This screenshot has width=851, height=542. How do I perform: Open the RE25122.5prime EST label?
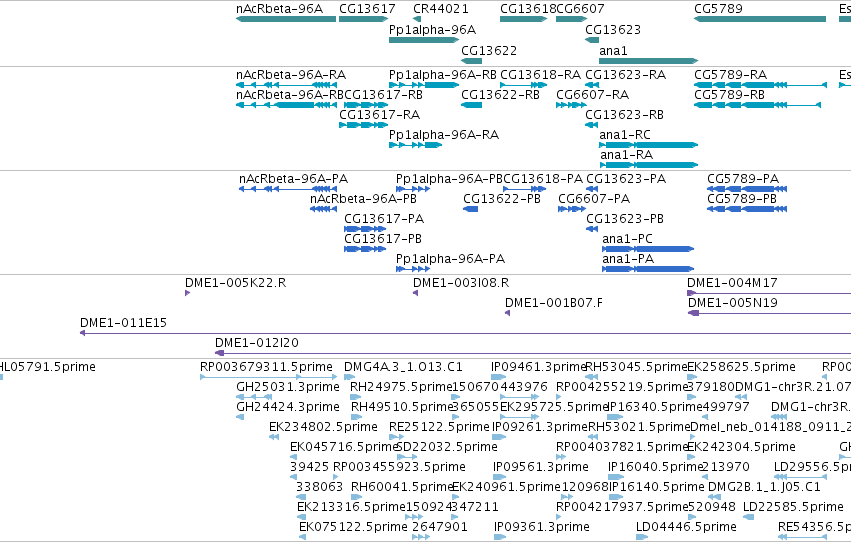(439, 428)
